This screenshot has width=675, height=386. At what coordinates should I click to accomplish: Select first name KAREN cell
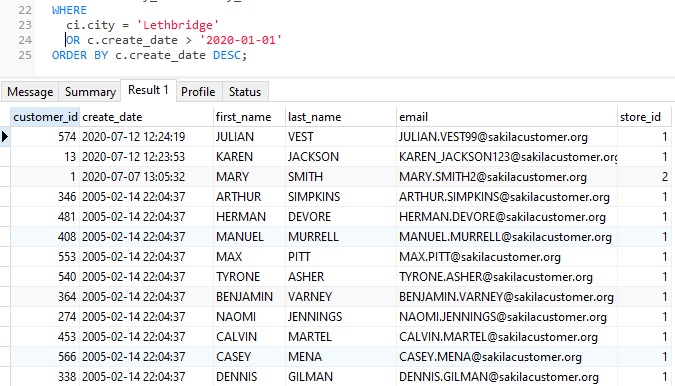tap(249, 157)
